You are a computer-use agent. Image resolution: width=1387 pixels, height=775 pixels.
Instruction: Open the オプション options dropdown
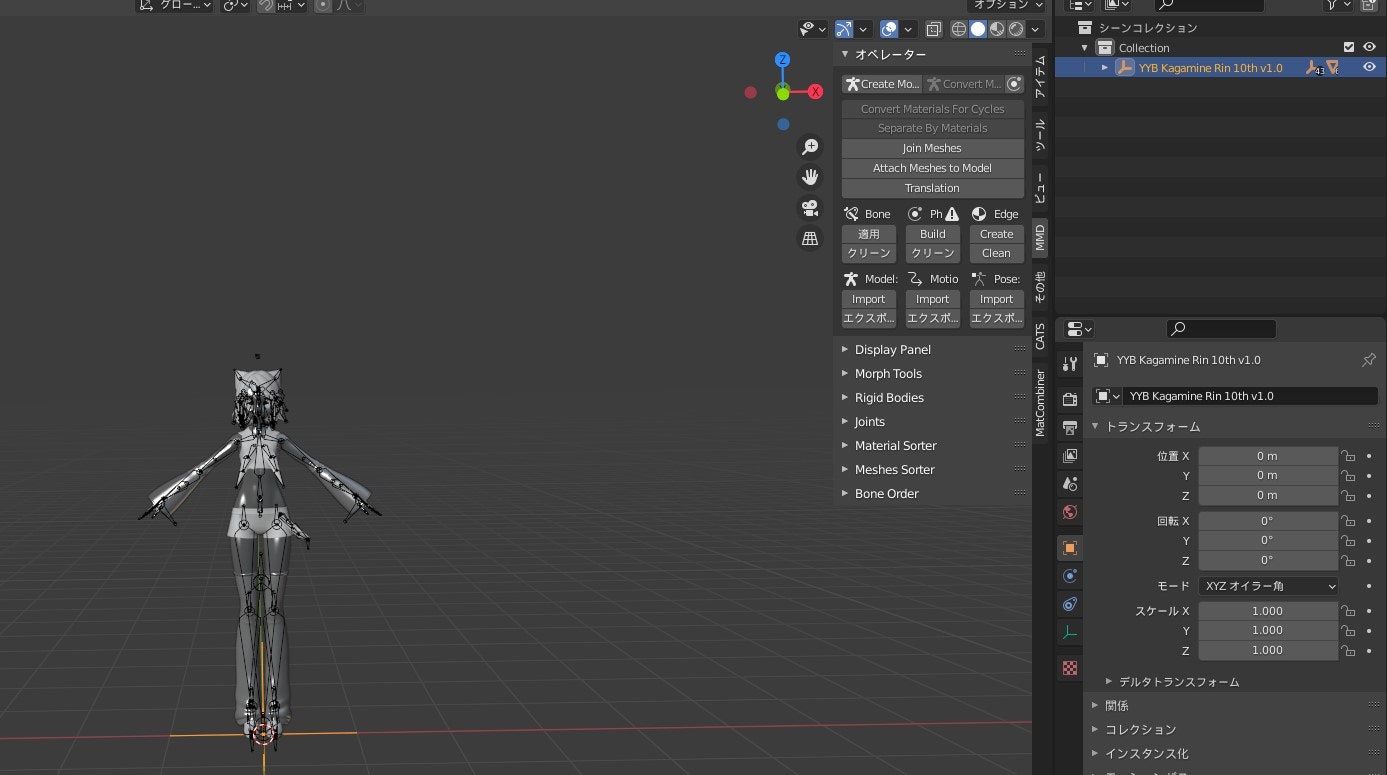(x=1007, y=5)
